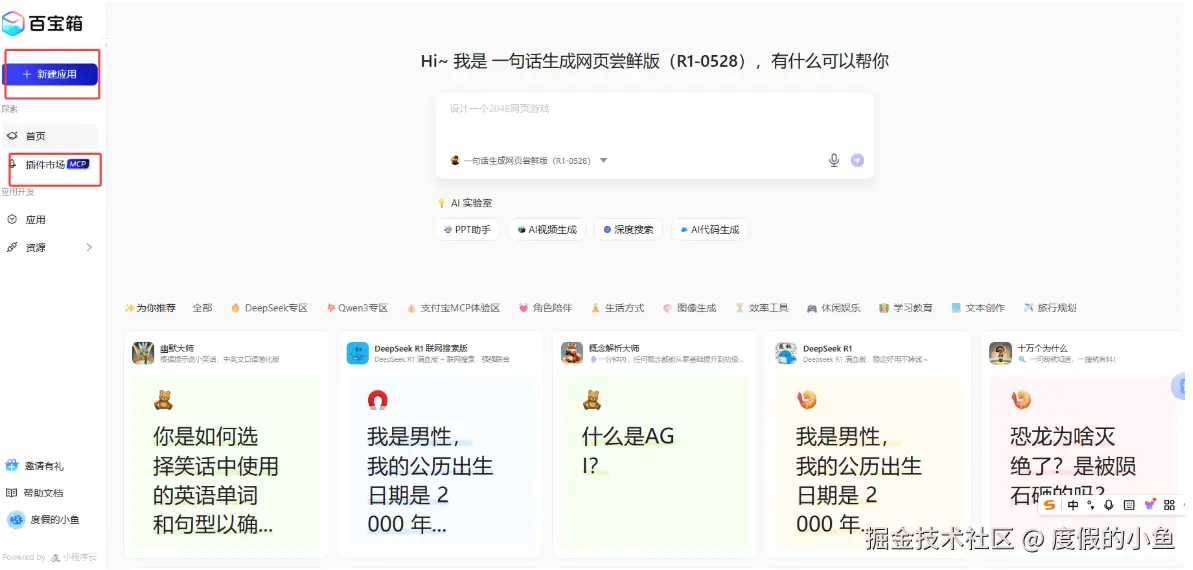Click the 小程序云 powered-by link
1193x570 pixels.
tap(75, 557)
